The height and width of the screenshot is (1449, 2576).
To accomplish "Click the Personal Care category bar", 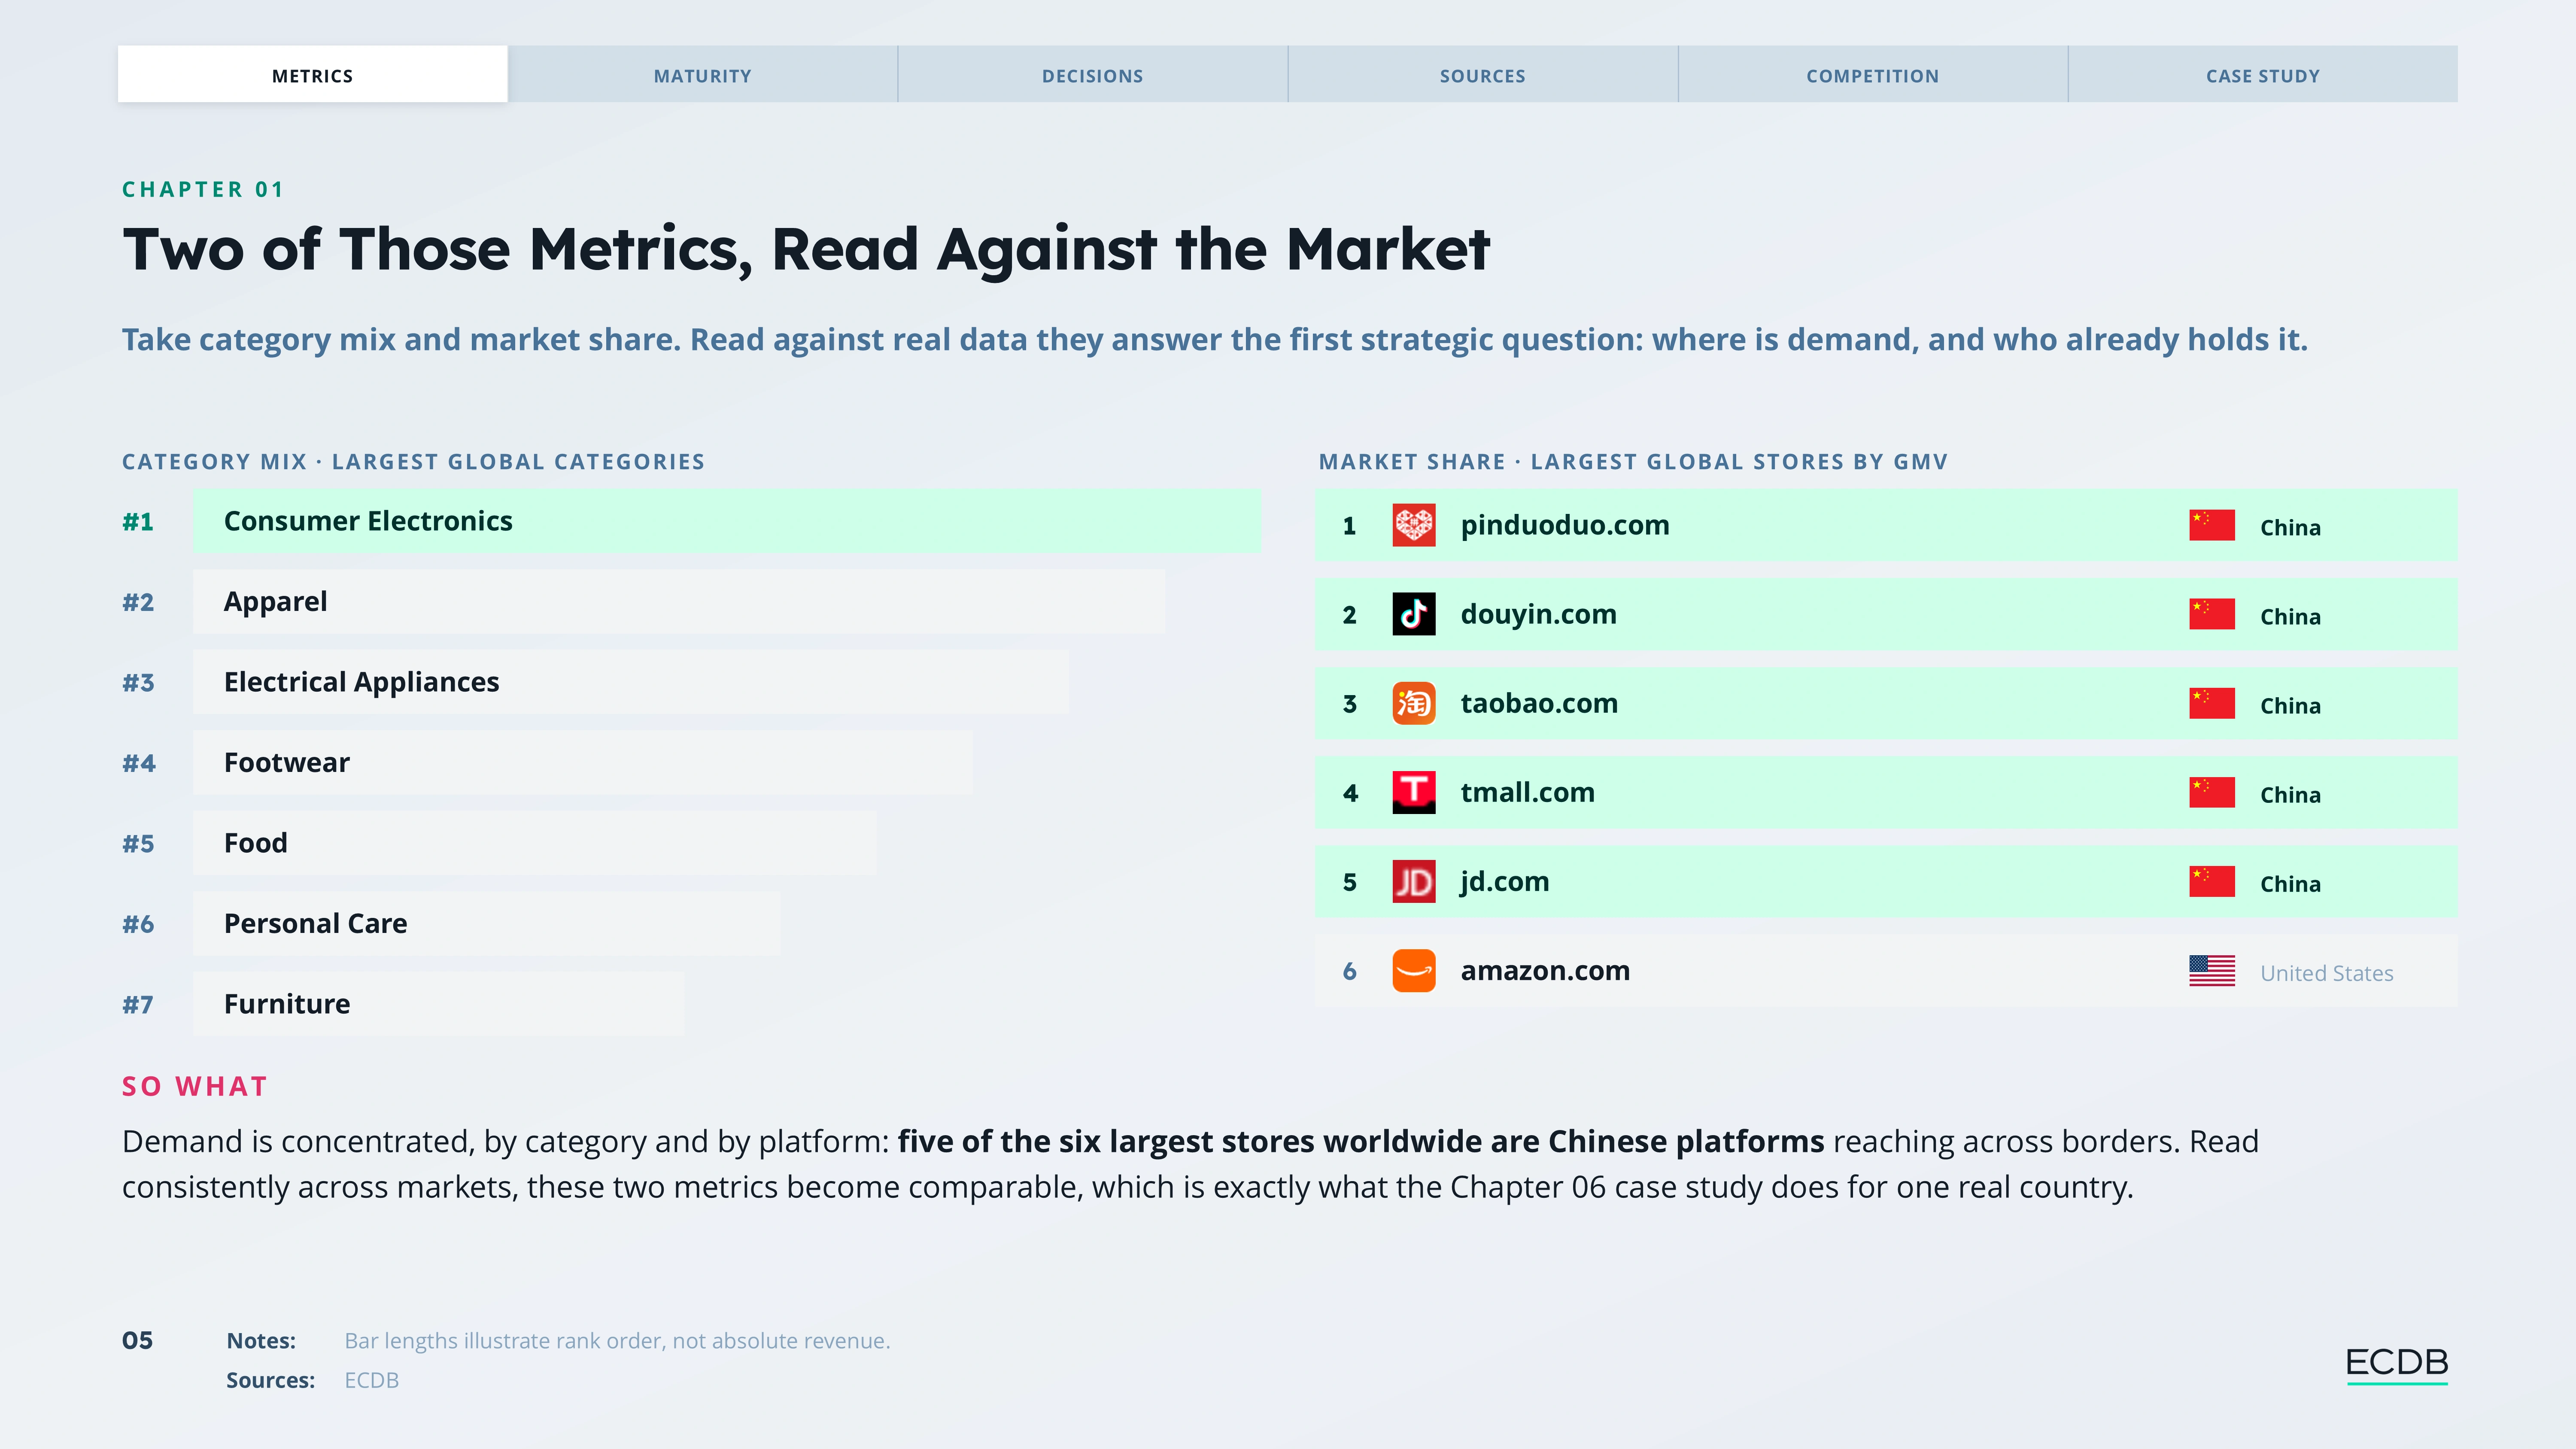I will point(487,923).
